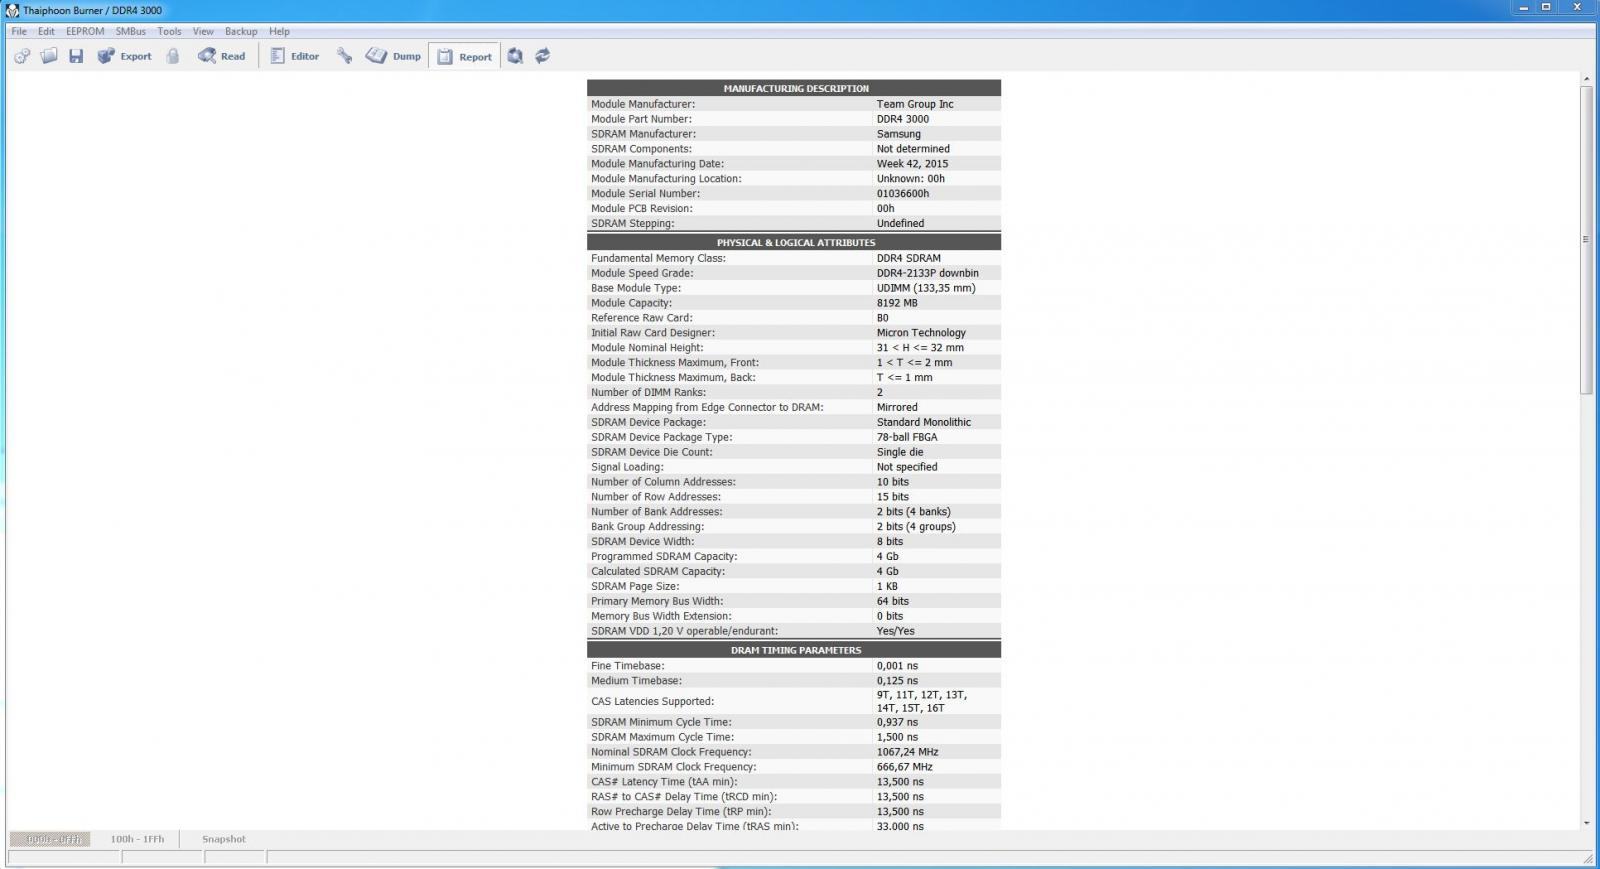
Task: Select the 'Team Group Inc' value
Action: click(x=915, y=104)
